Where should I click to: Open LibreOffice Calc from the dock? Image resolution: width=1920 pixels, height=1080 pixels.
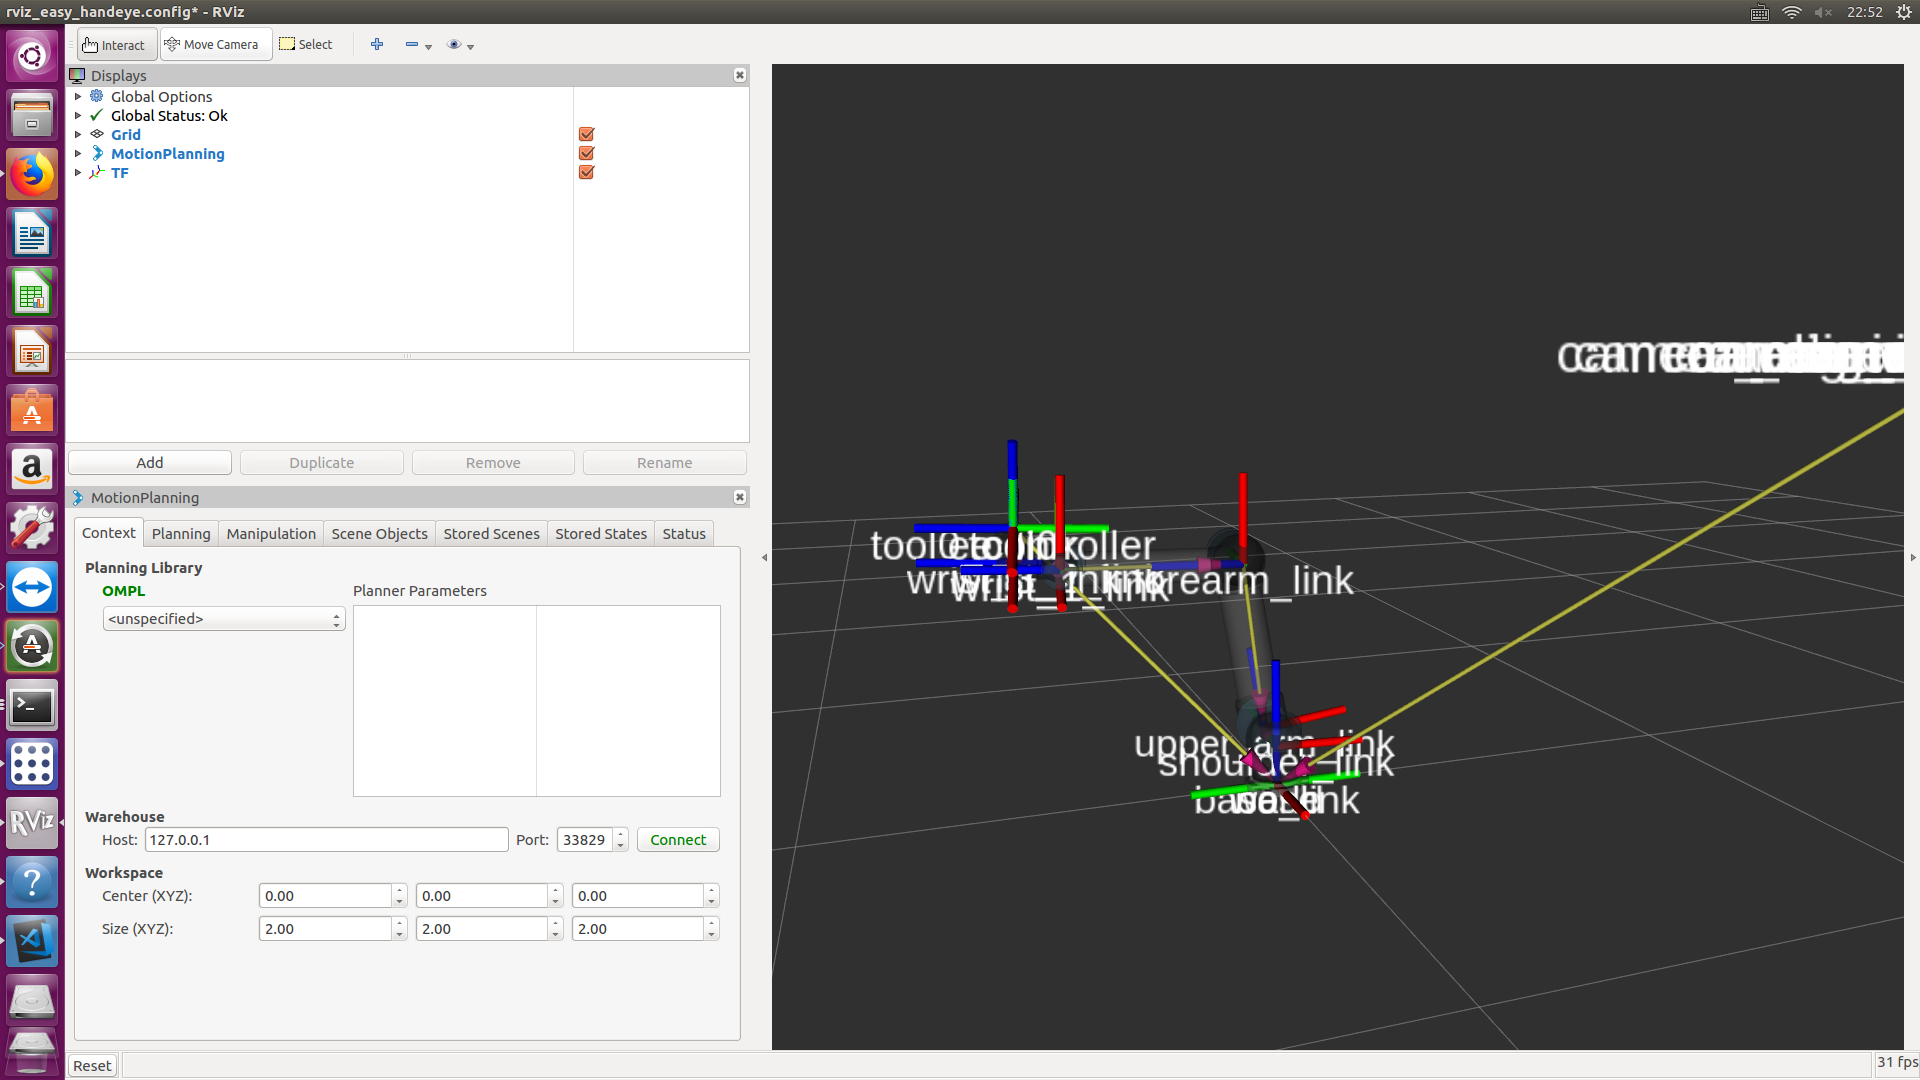pos(32,293)
